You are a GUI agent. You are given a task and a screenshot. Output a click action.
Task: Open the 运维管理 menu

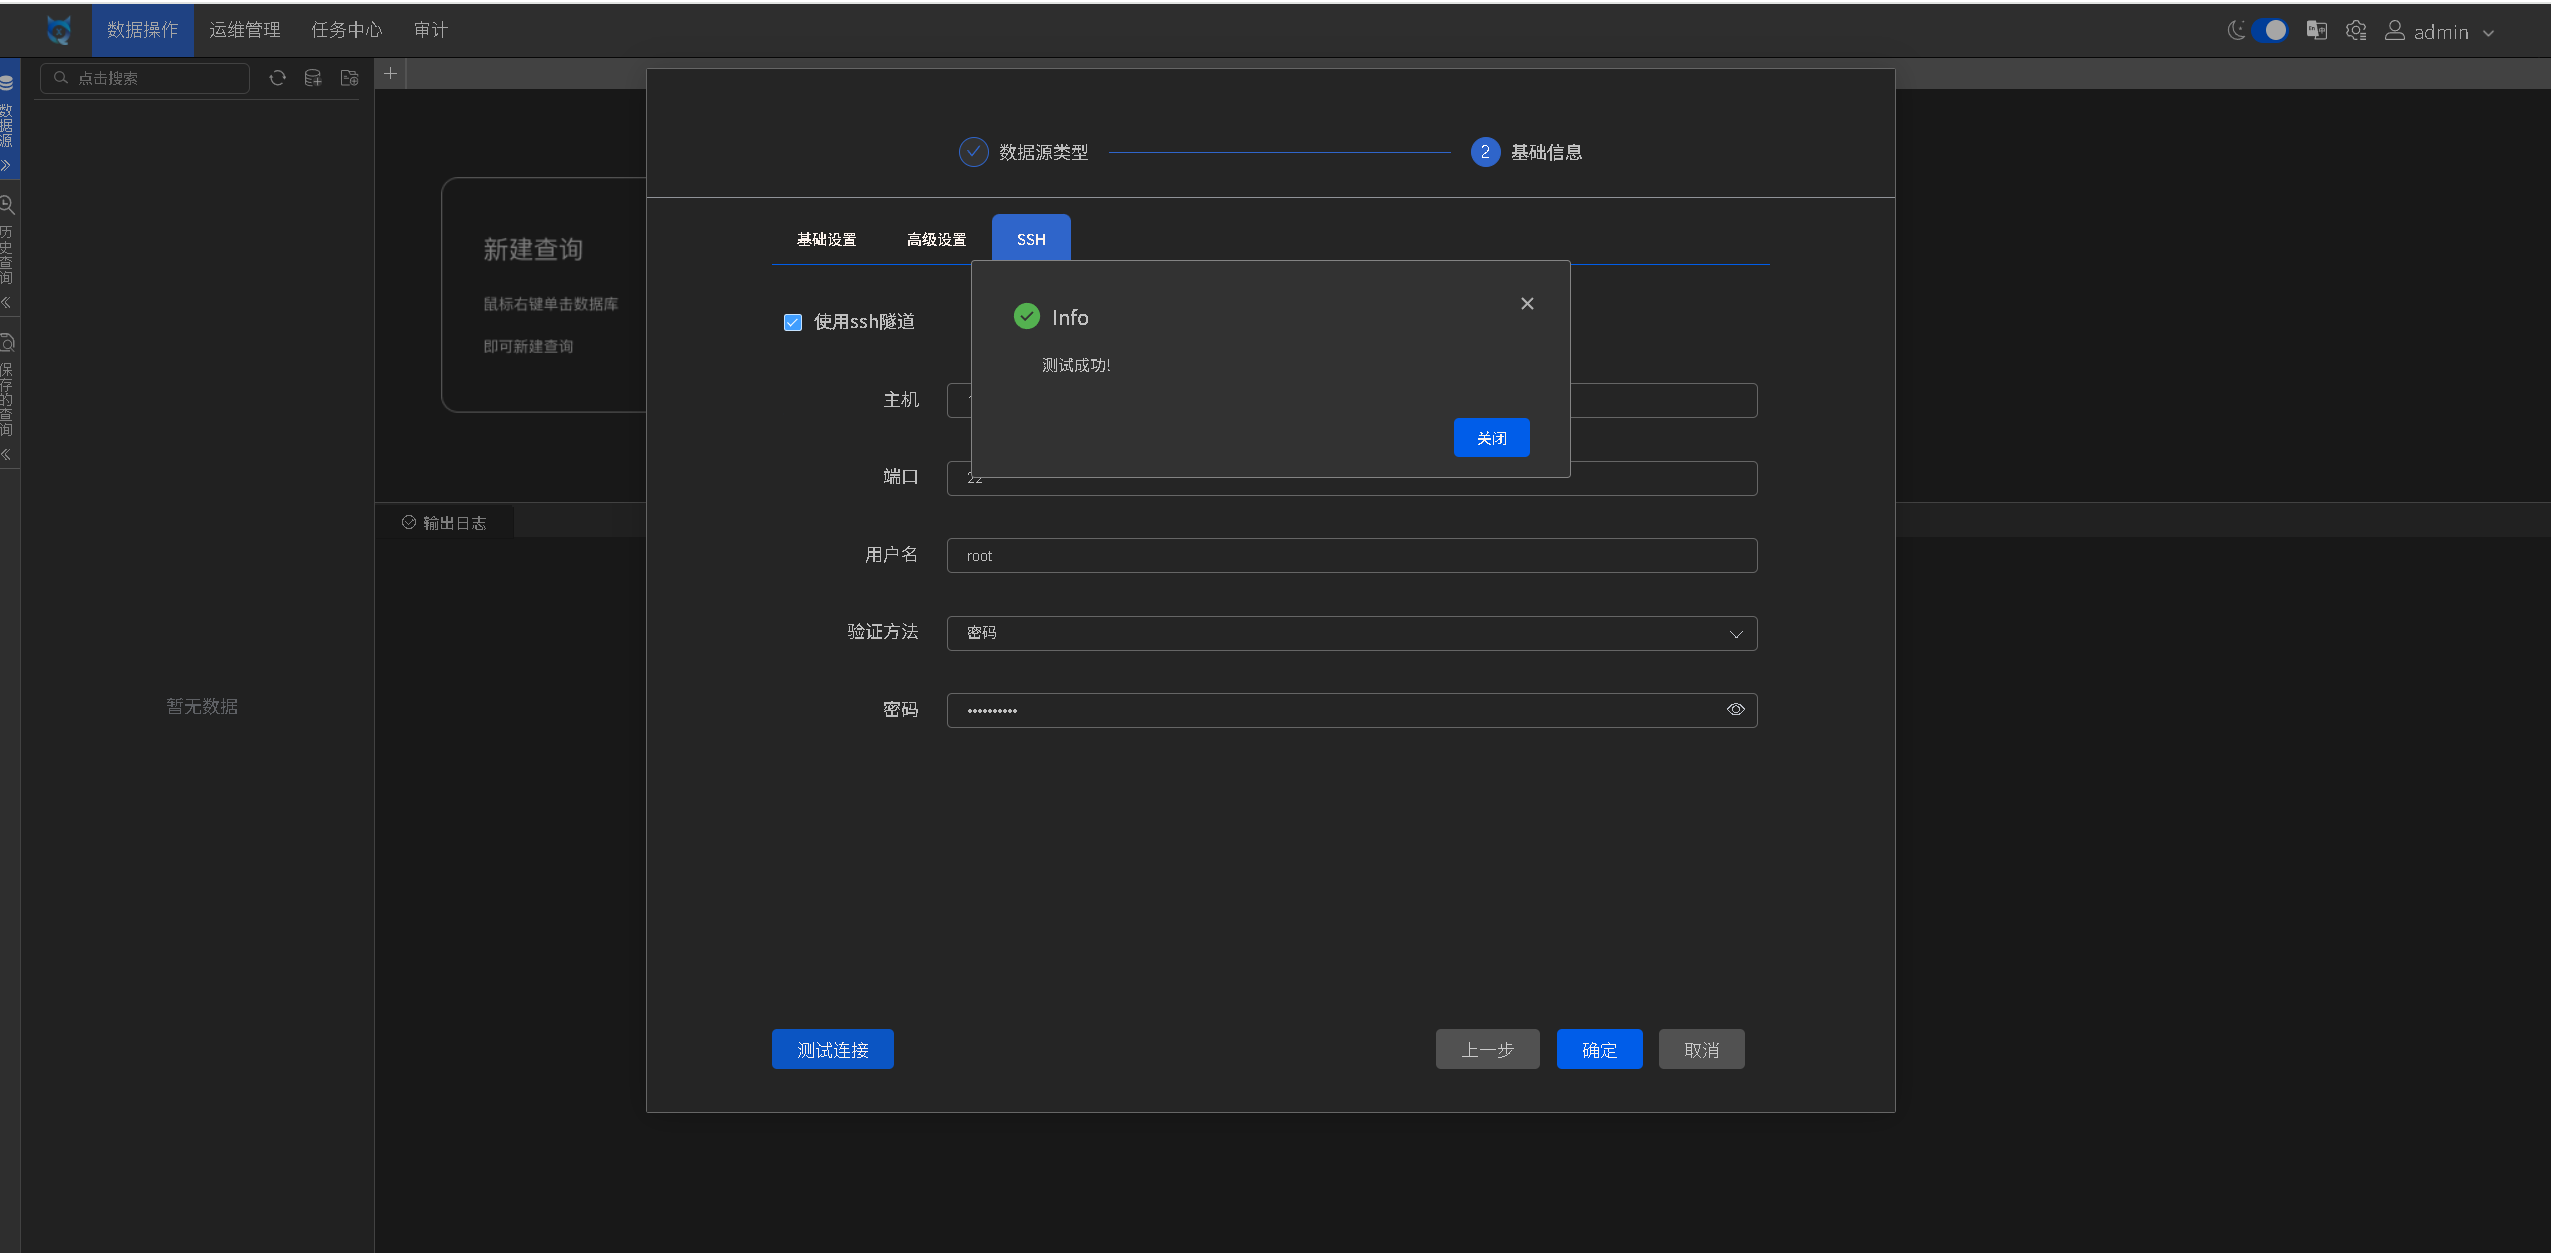click(x=244, y=30)
